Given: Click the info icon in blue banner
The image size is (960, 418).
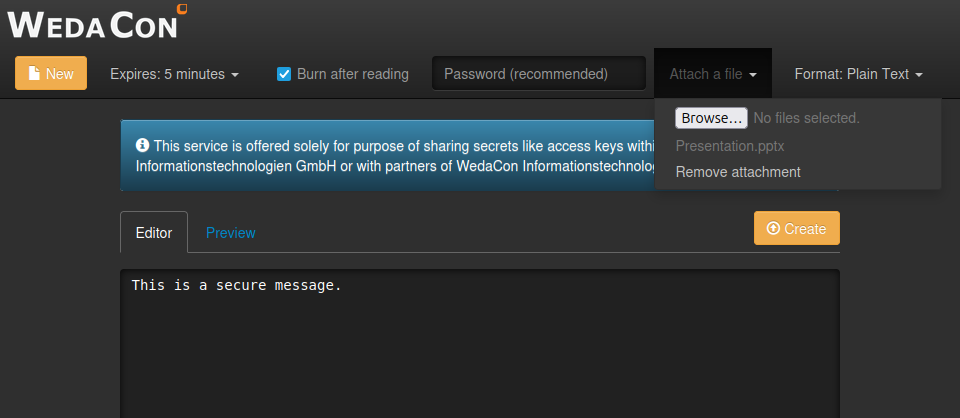Looking at the screenshot, I should click(142, 145).
